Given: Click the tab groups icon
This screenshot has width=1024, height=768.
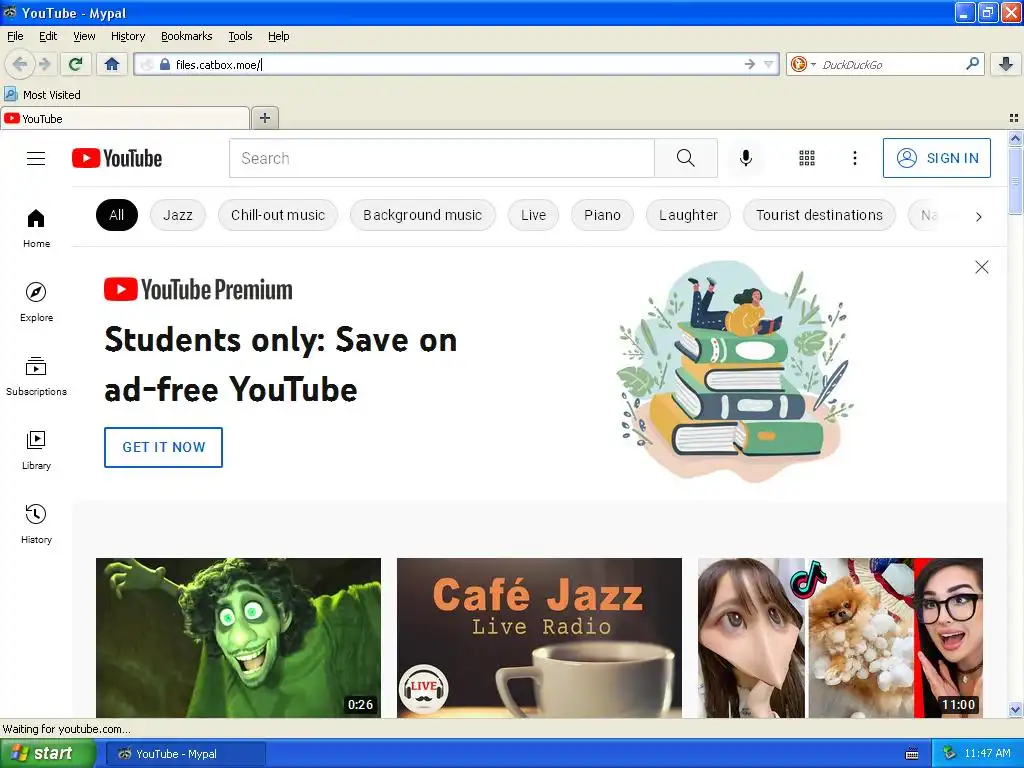Looking at the screenshot, I should click(1014, 118).
